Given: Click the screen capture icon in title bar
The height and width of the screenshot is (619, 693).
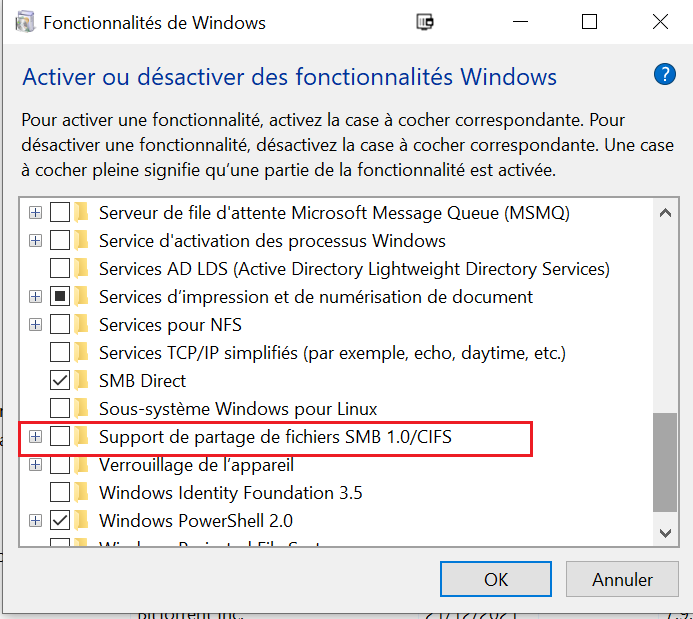Looking at the screenshot, I should (425, 22).
